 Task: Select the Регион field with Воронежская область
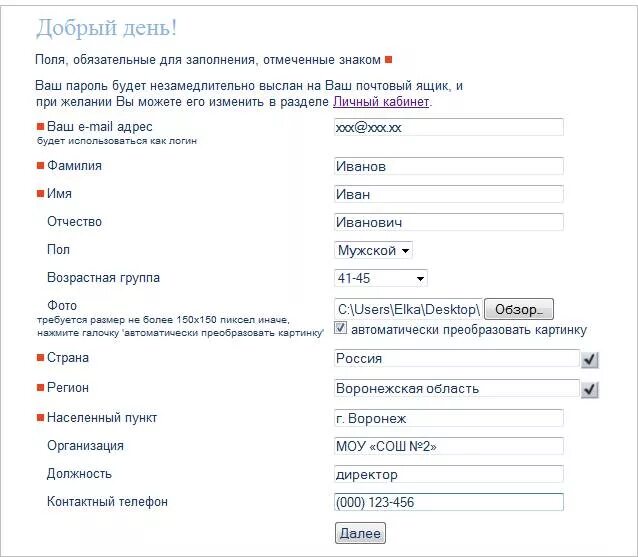pos(457,389)
